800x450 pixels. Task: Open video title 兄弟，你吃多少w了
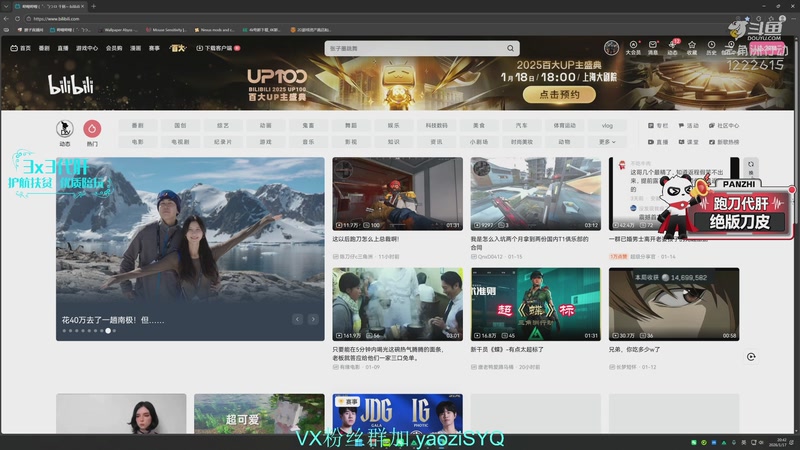click(635, 349)
